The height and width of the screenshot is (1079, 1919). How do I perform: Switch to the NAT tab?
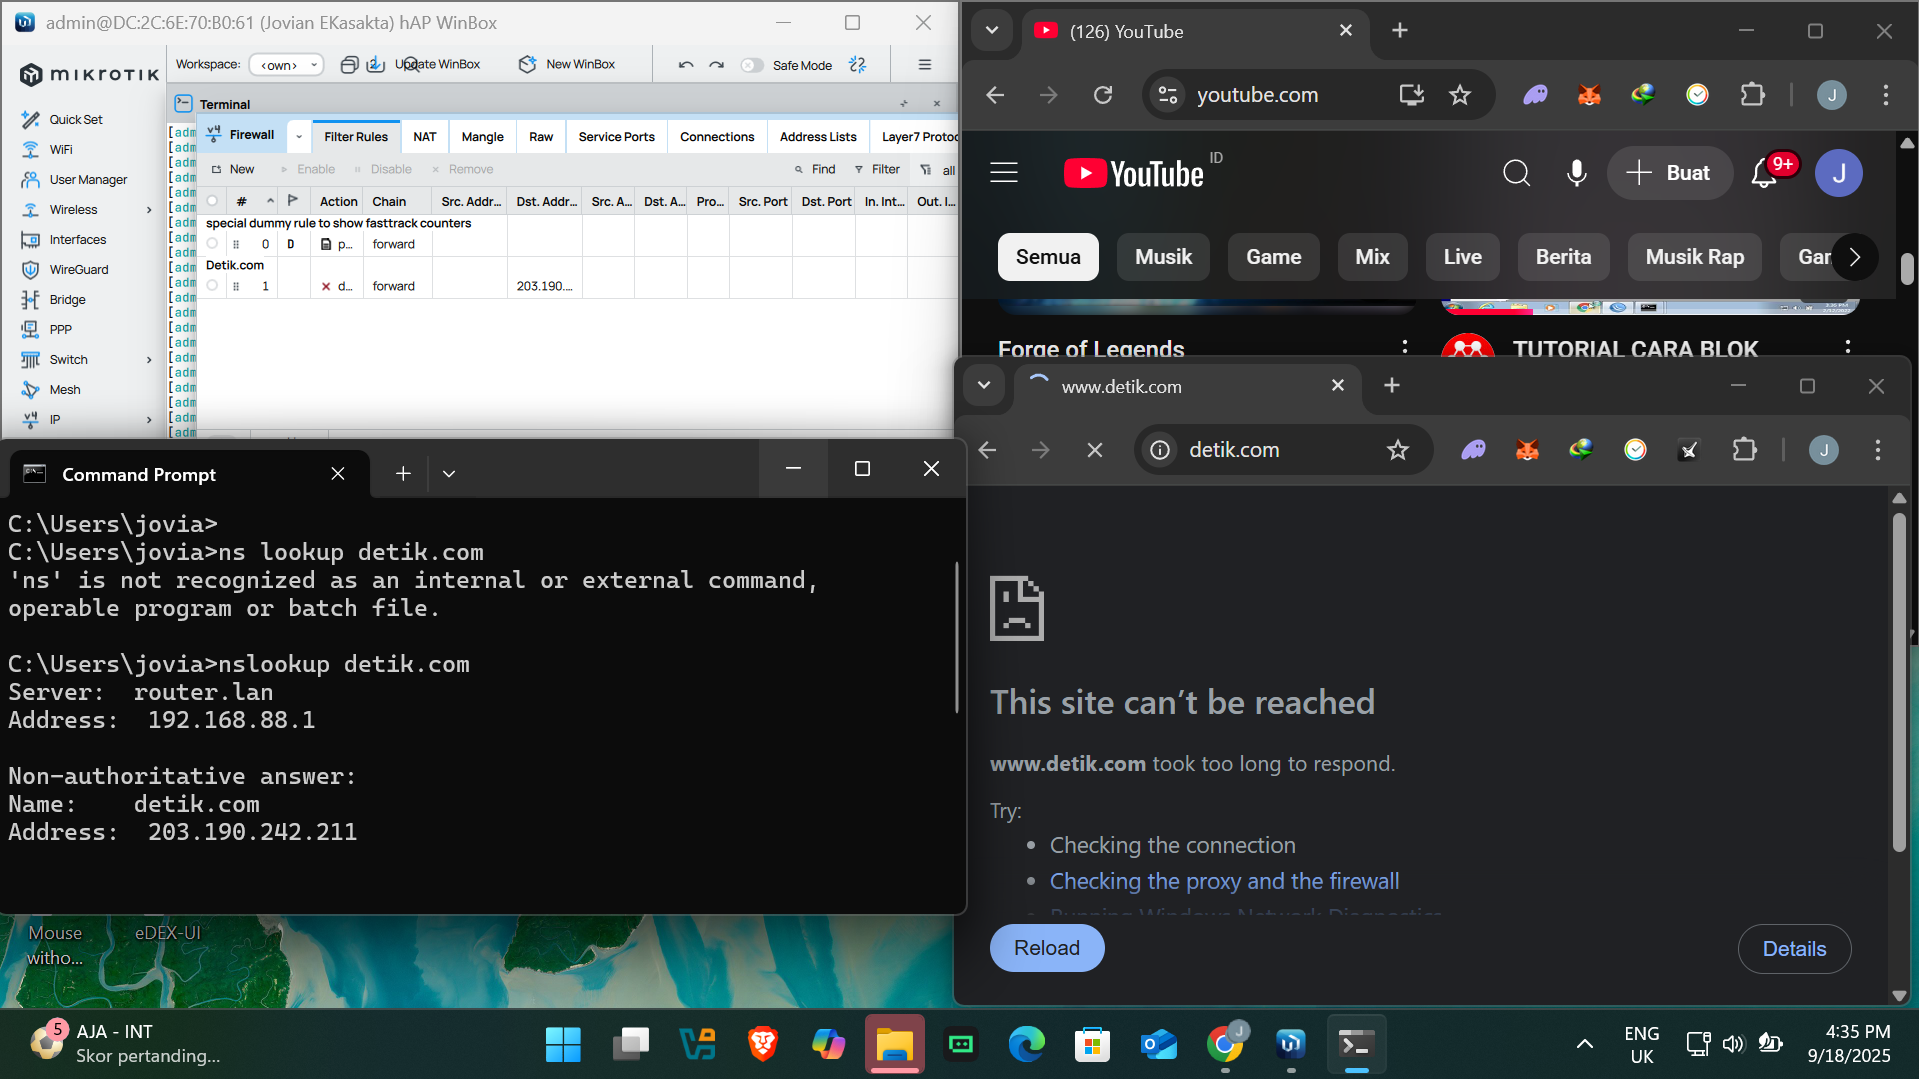(x=425, y=137)
